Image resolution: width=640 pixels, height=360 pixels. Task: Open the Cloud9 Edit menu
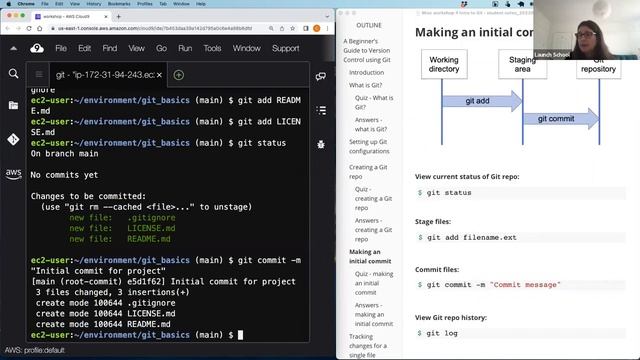point(84,48)
